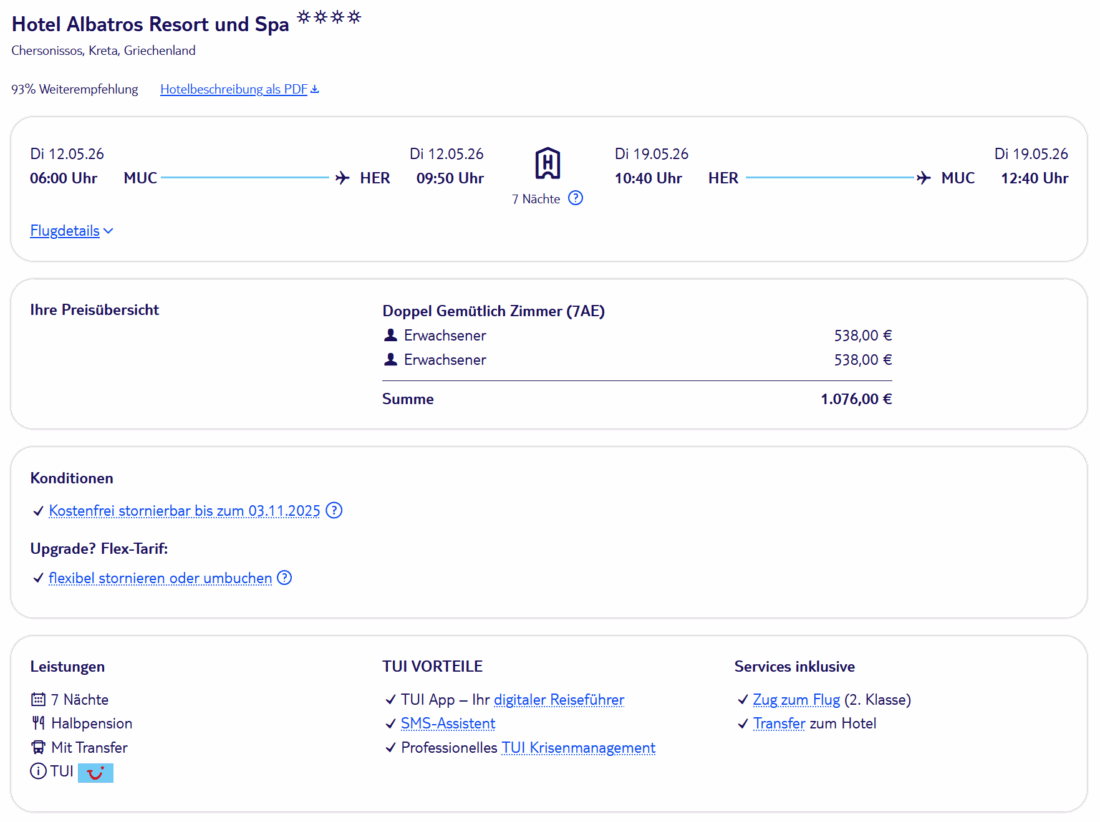Viewport: 1100px width, 822px height.
Task: Open the SMS-Assistent link
Action: tap(447, 724)
